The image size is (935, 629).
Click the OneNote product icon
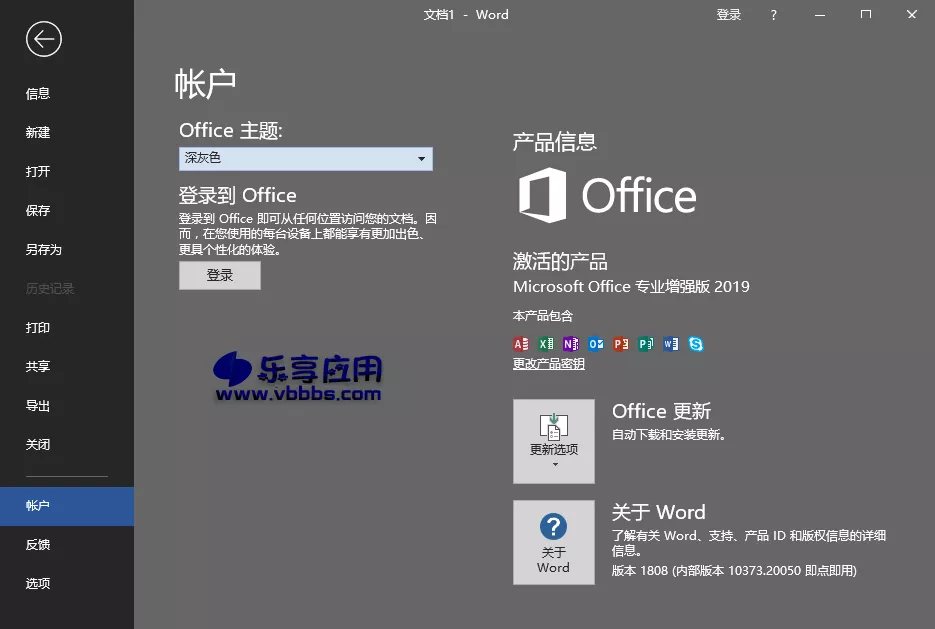point(571,343)
